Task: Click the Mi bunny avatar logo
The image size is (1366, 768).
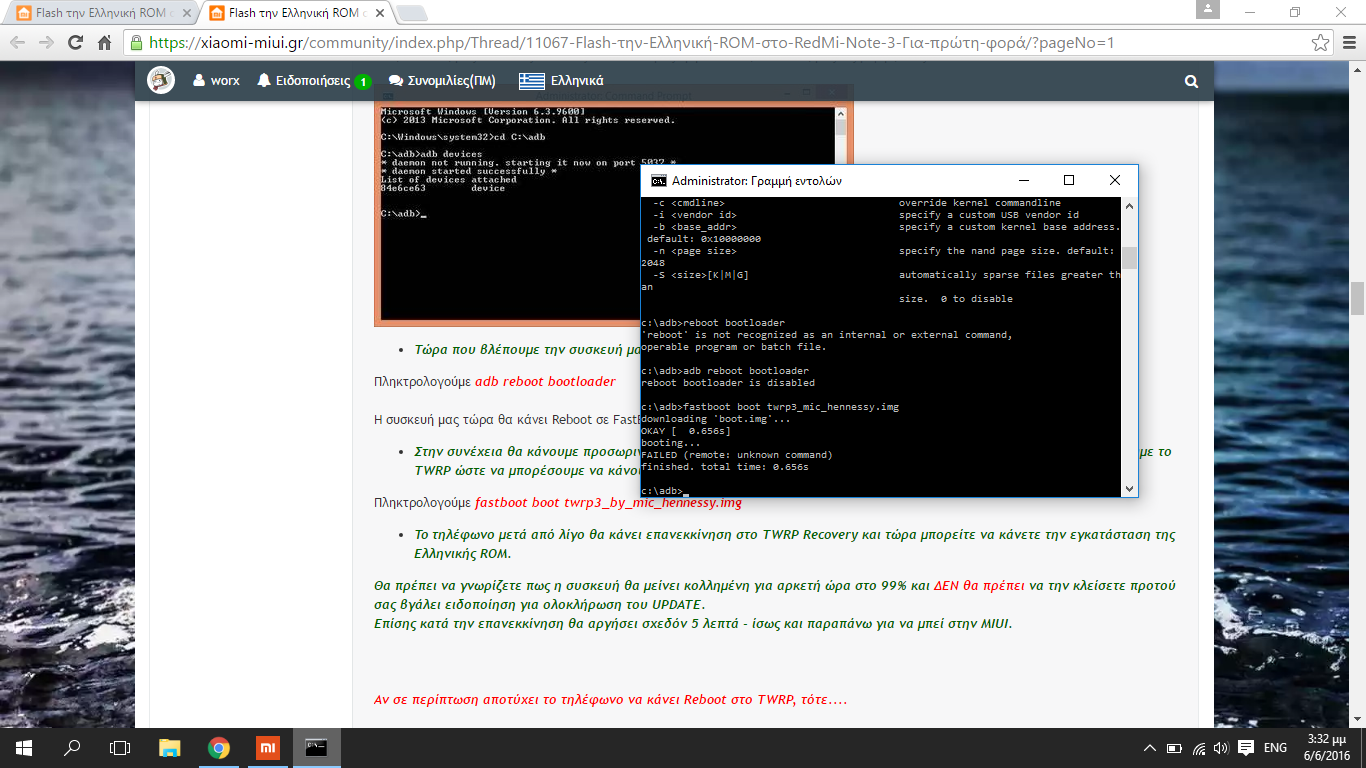Action: (x=161, y=81)
